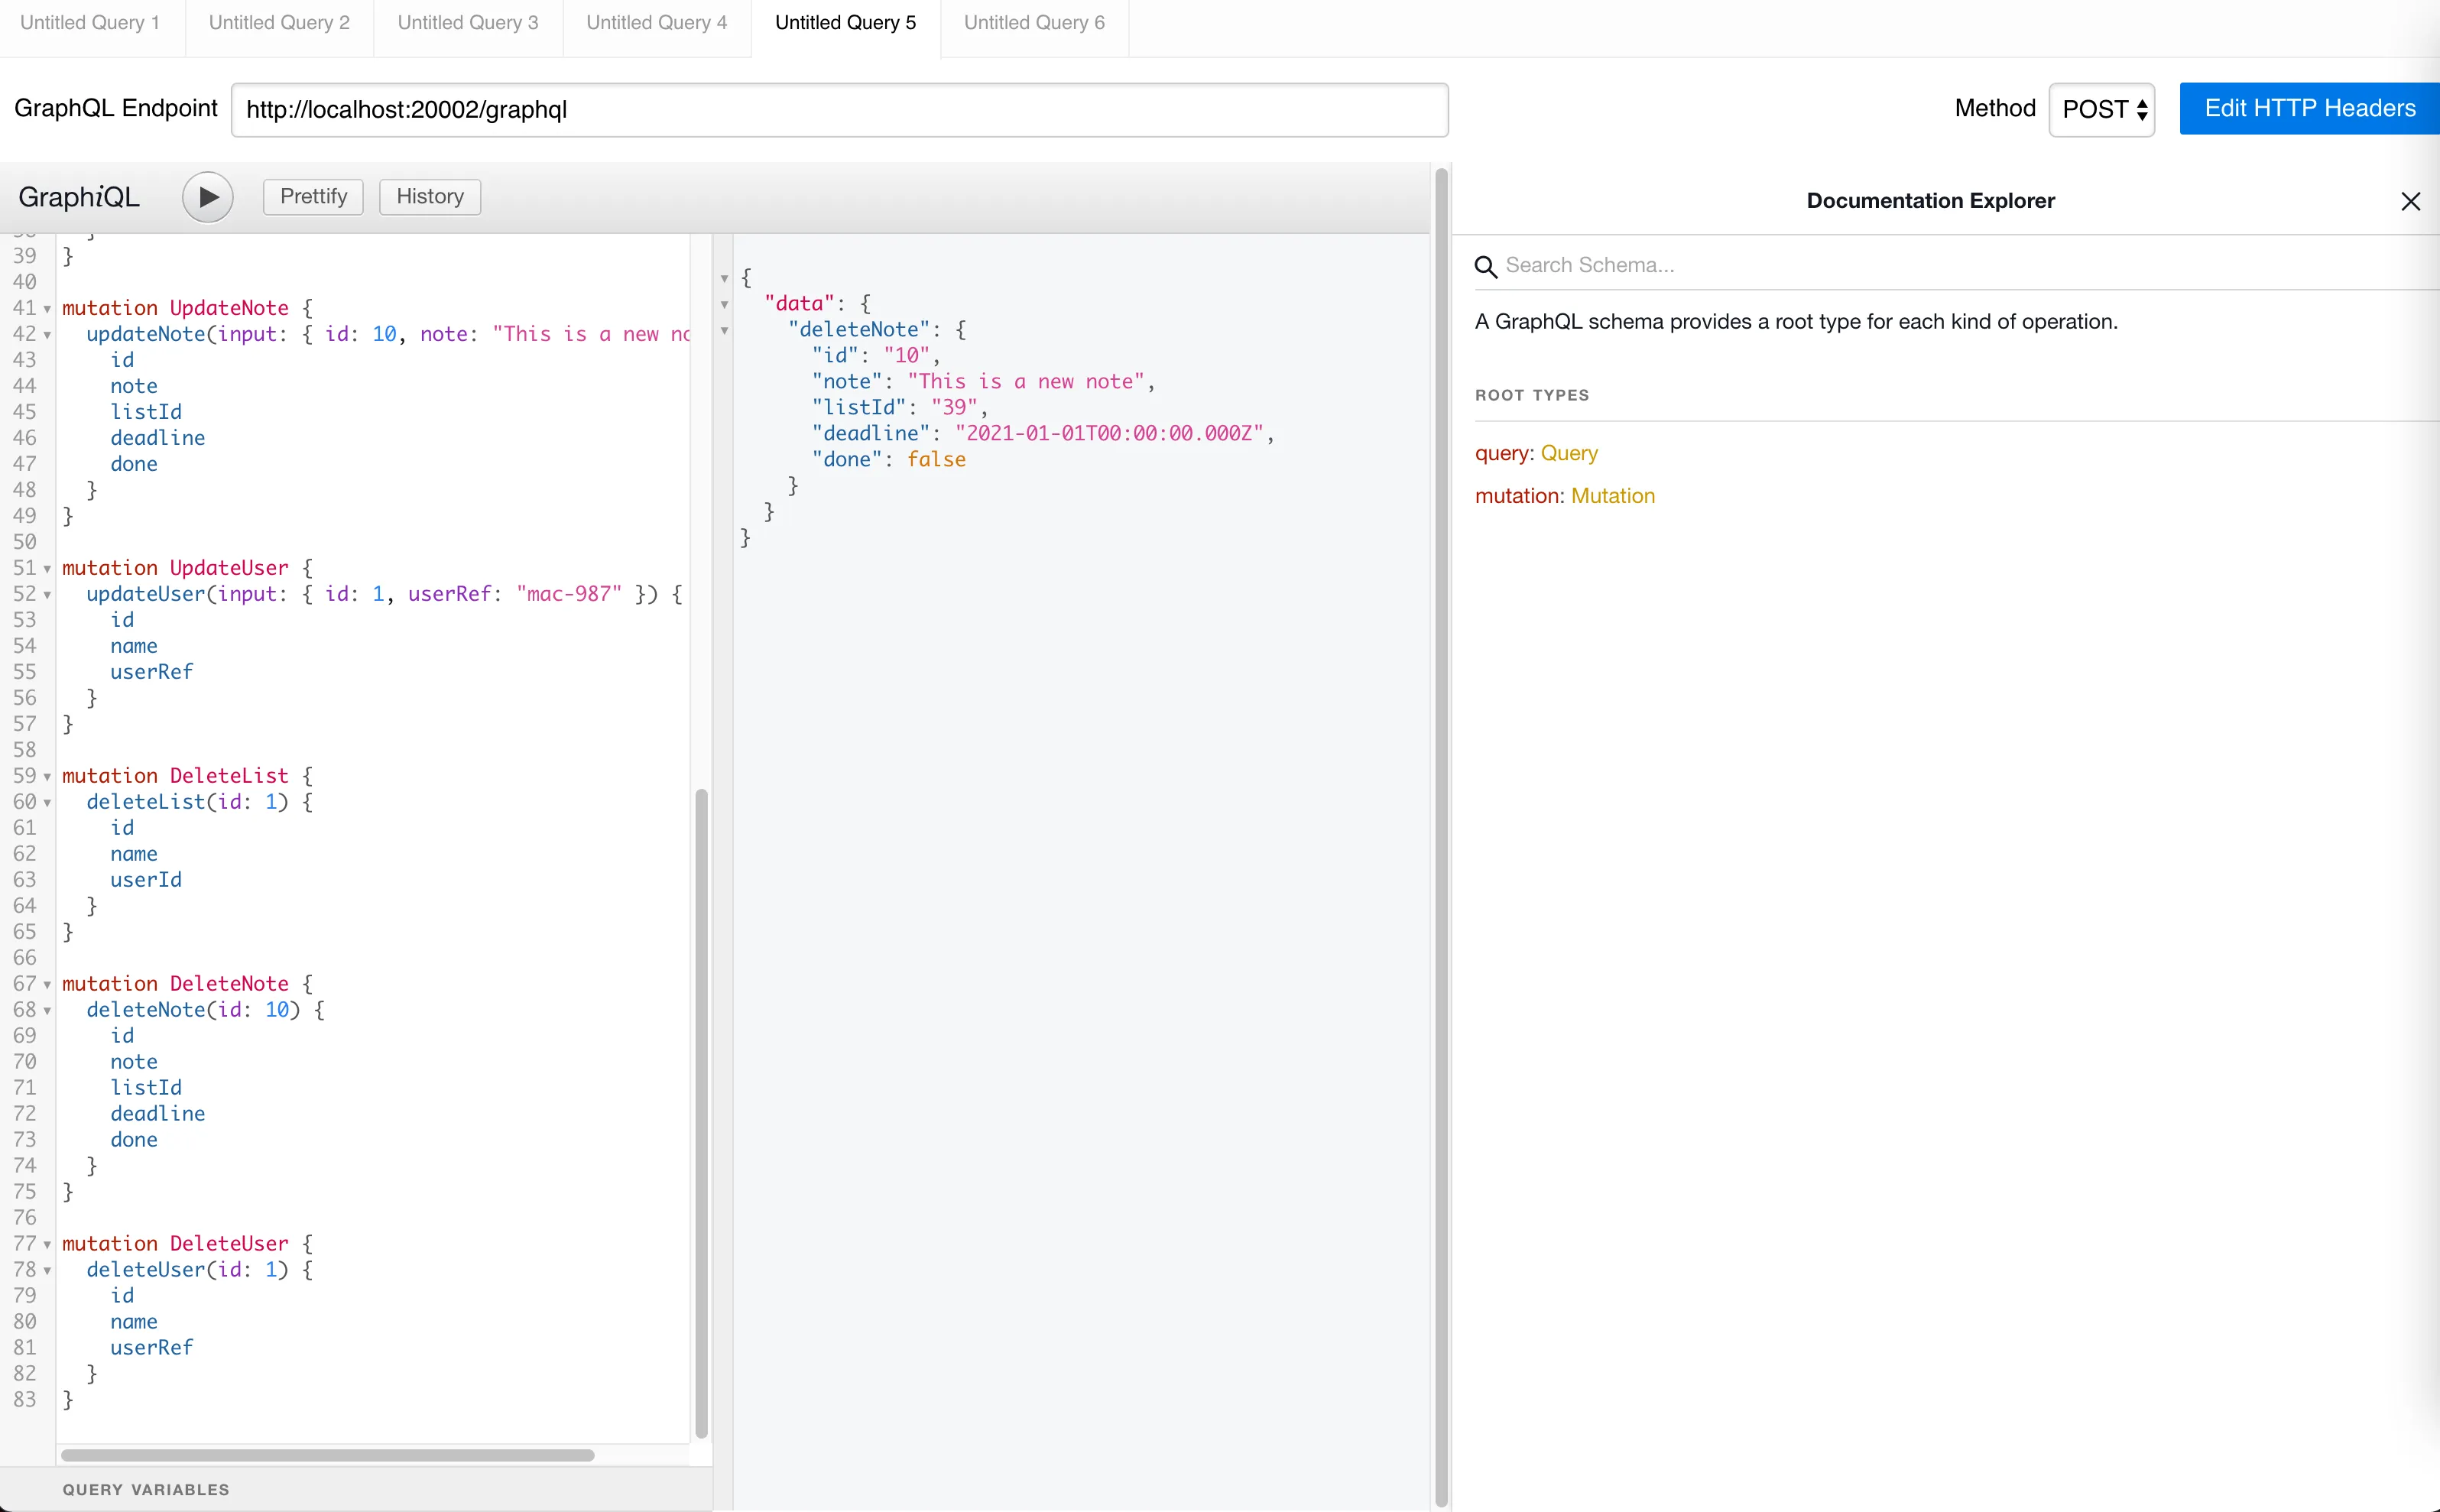This screenshot has width=2440, height=1512.
Task: Click the 'false' done value in results
Action: (x=936, y=459)
